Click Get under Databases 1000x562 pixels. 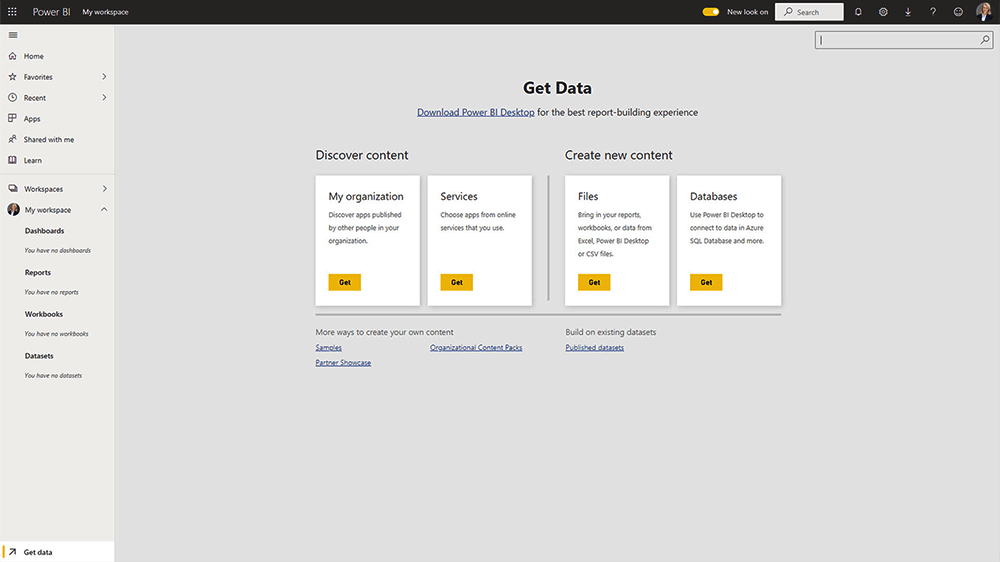[x=706, y=282]
